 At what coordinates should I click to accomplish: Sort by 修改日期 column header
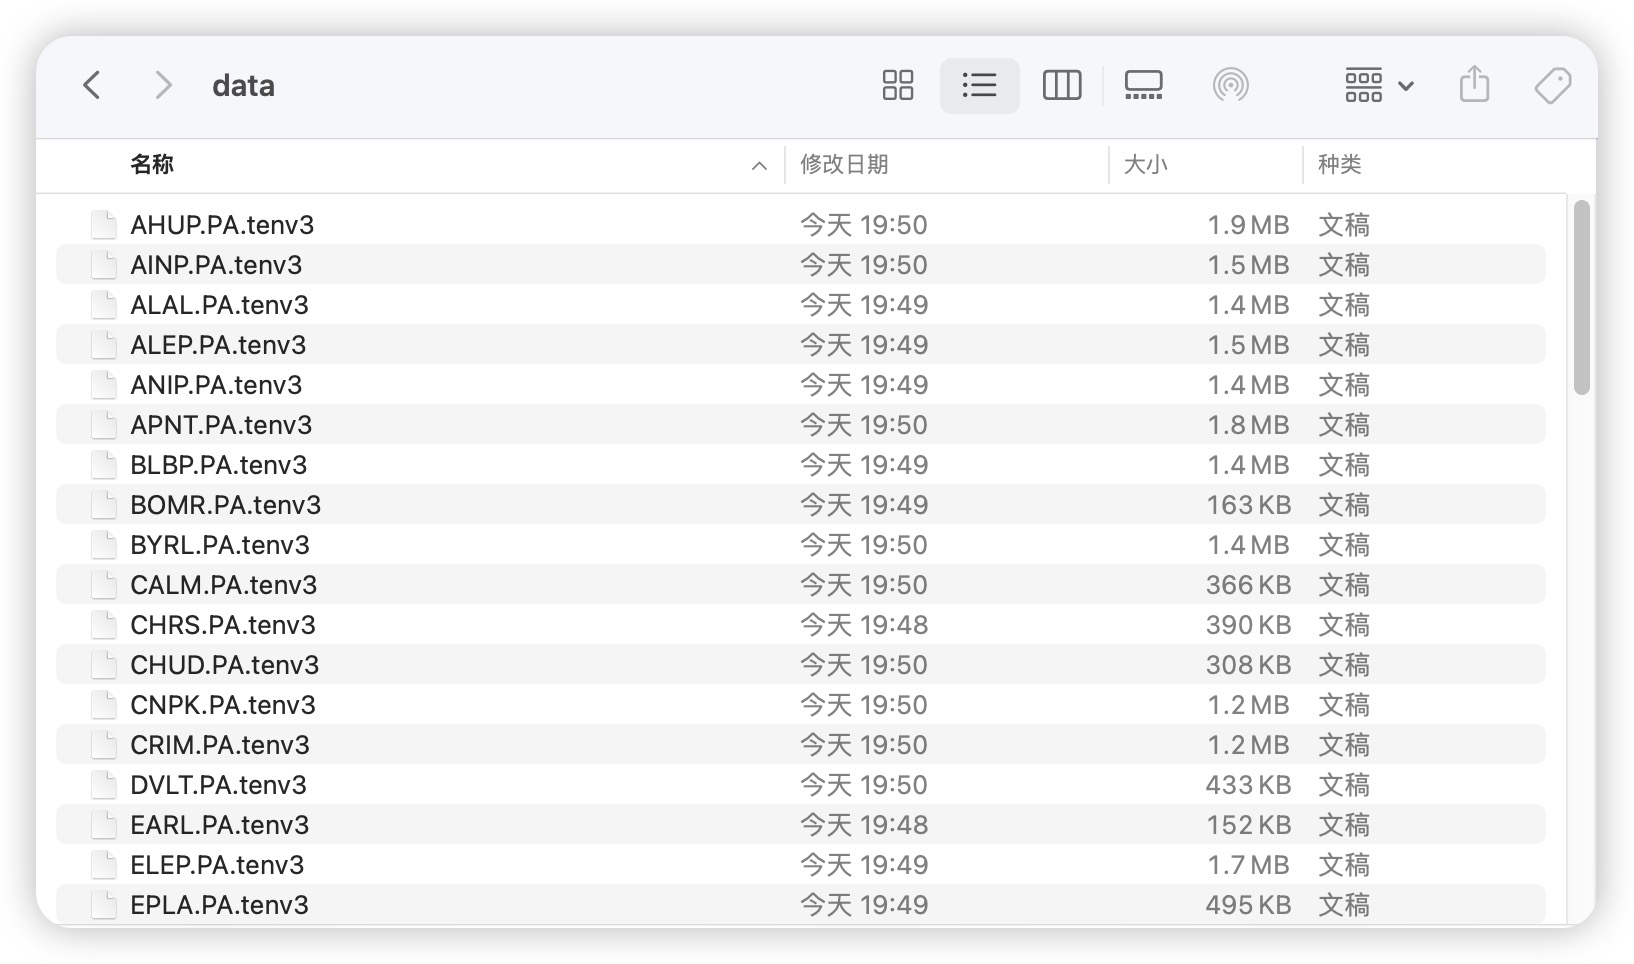[x=844, y=165]
